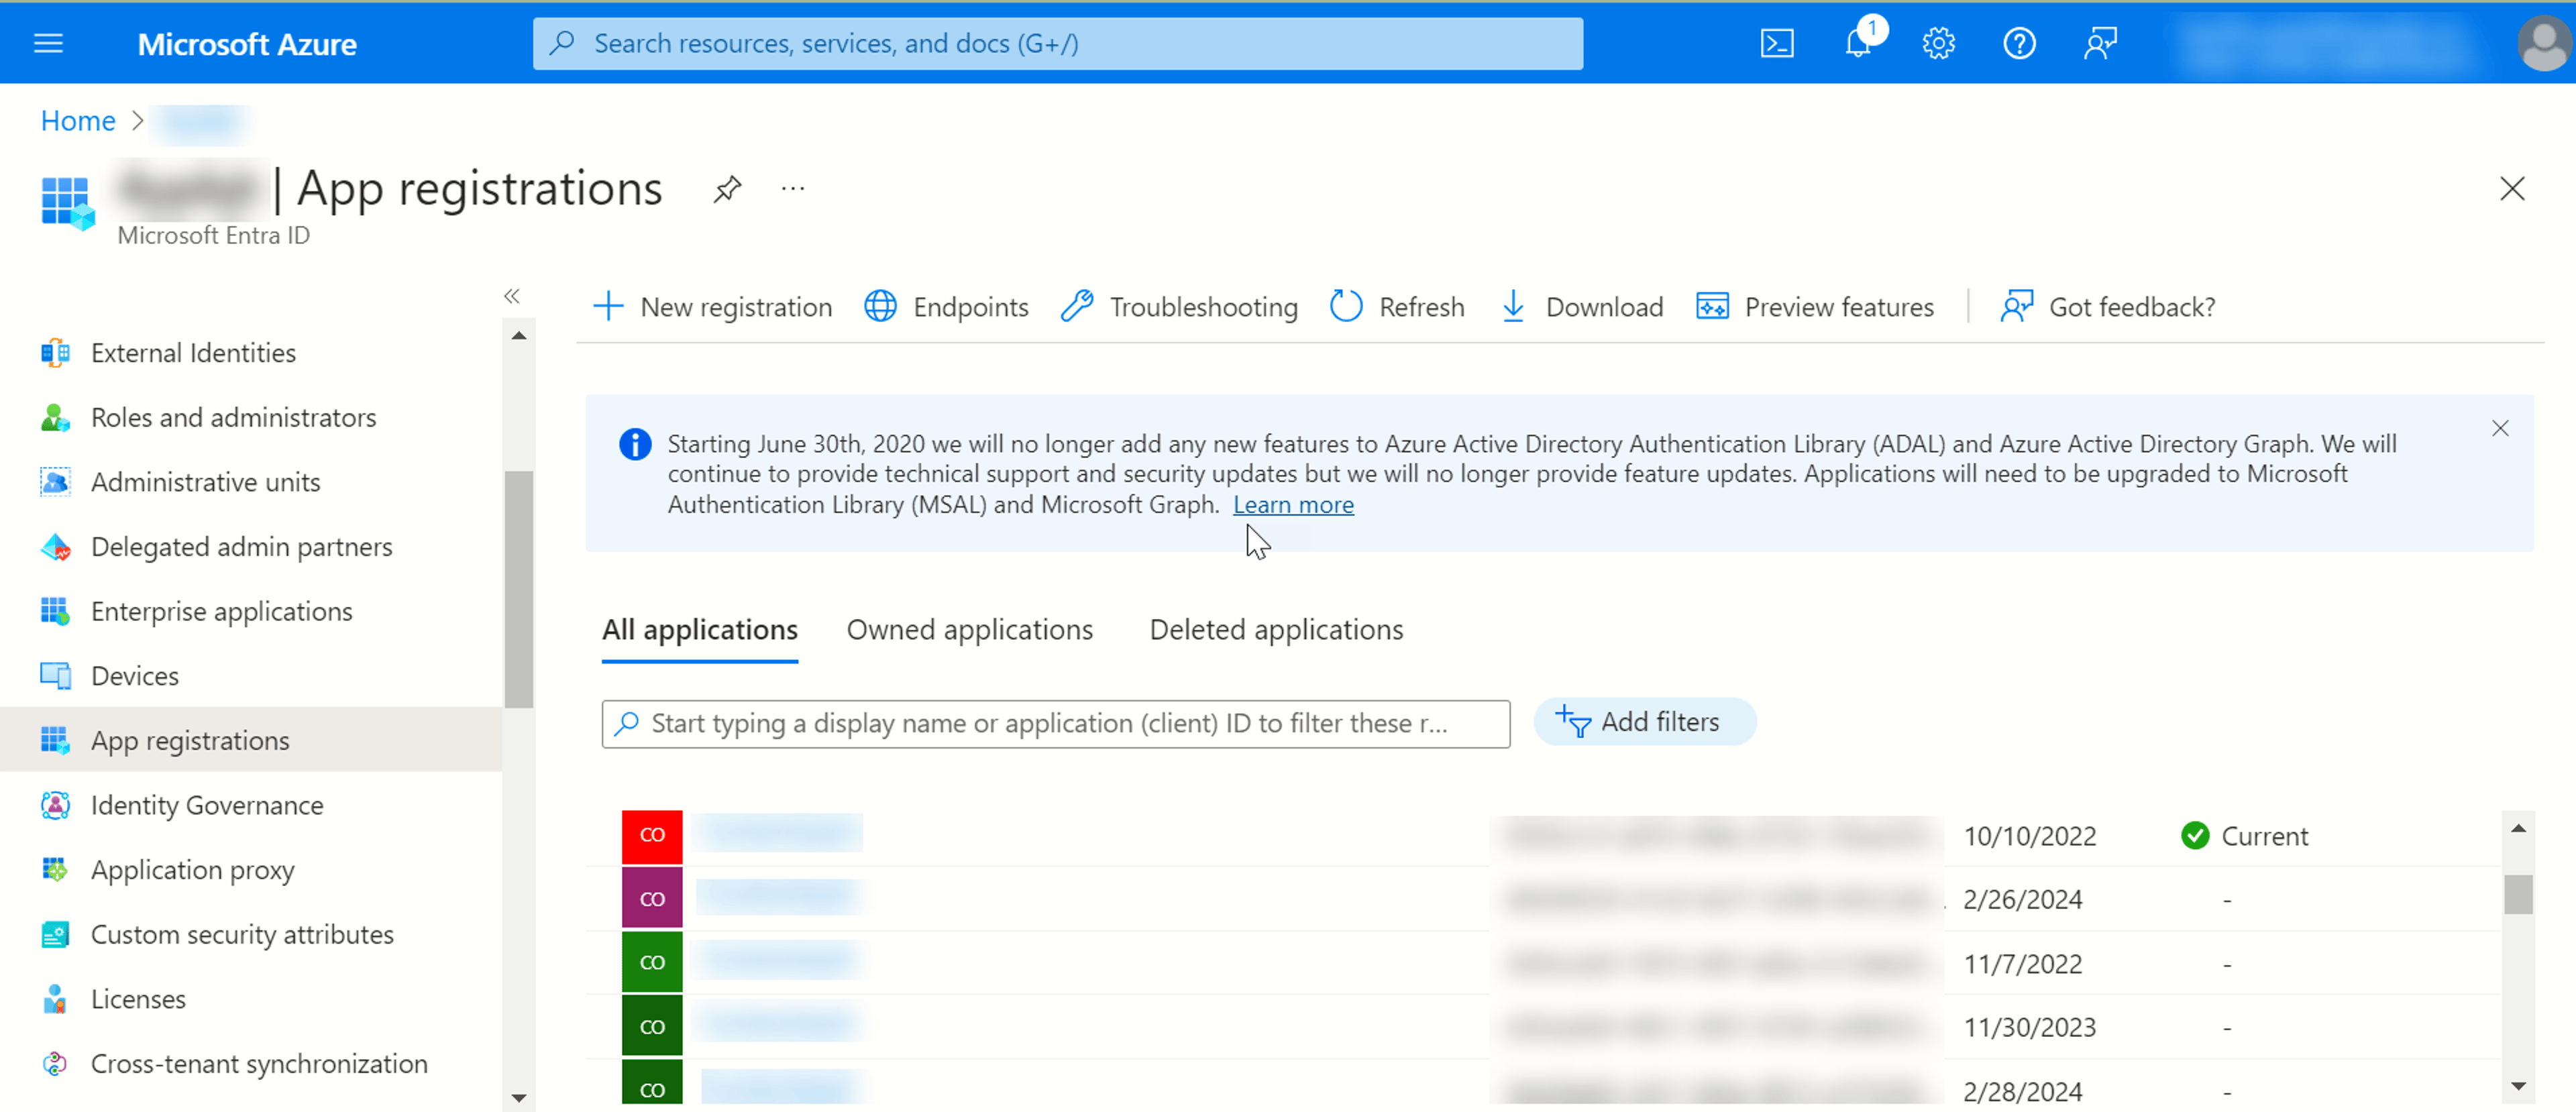Switch to Owned applications tab
This screenshot has height=1112, width=2576.
tap(969, 629)
